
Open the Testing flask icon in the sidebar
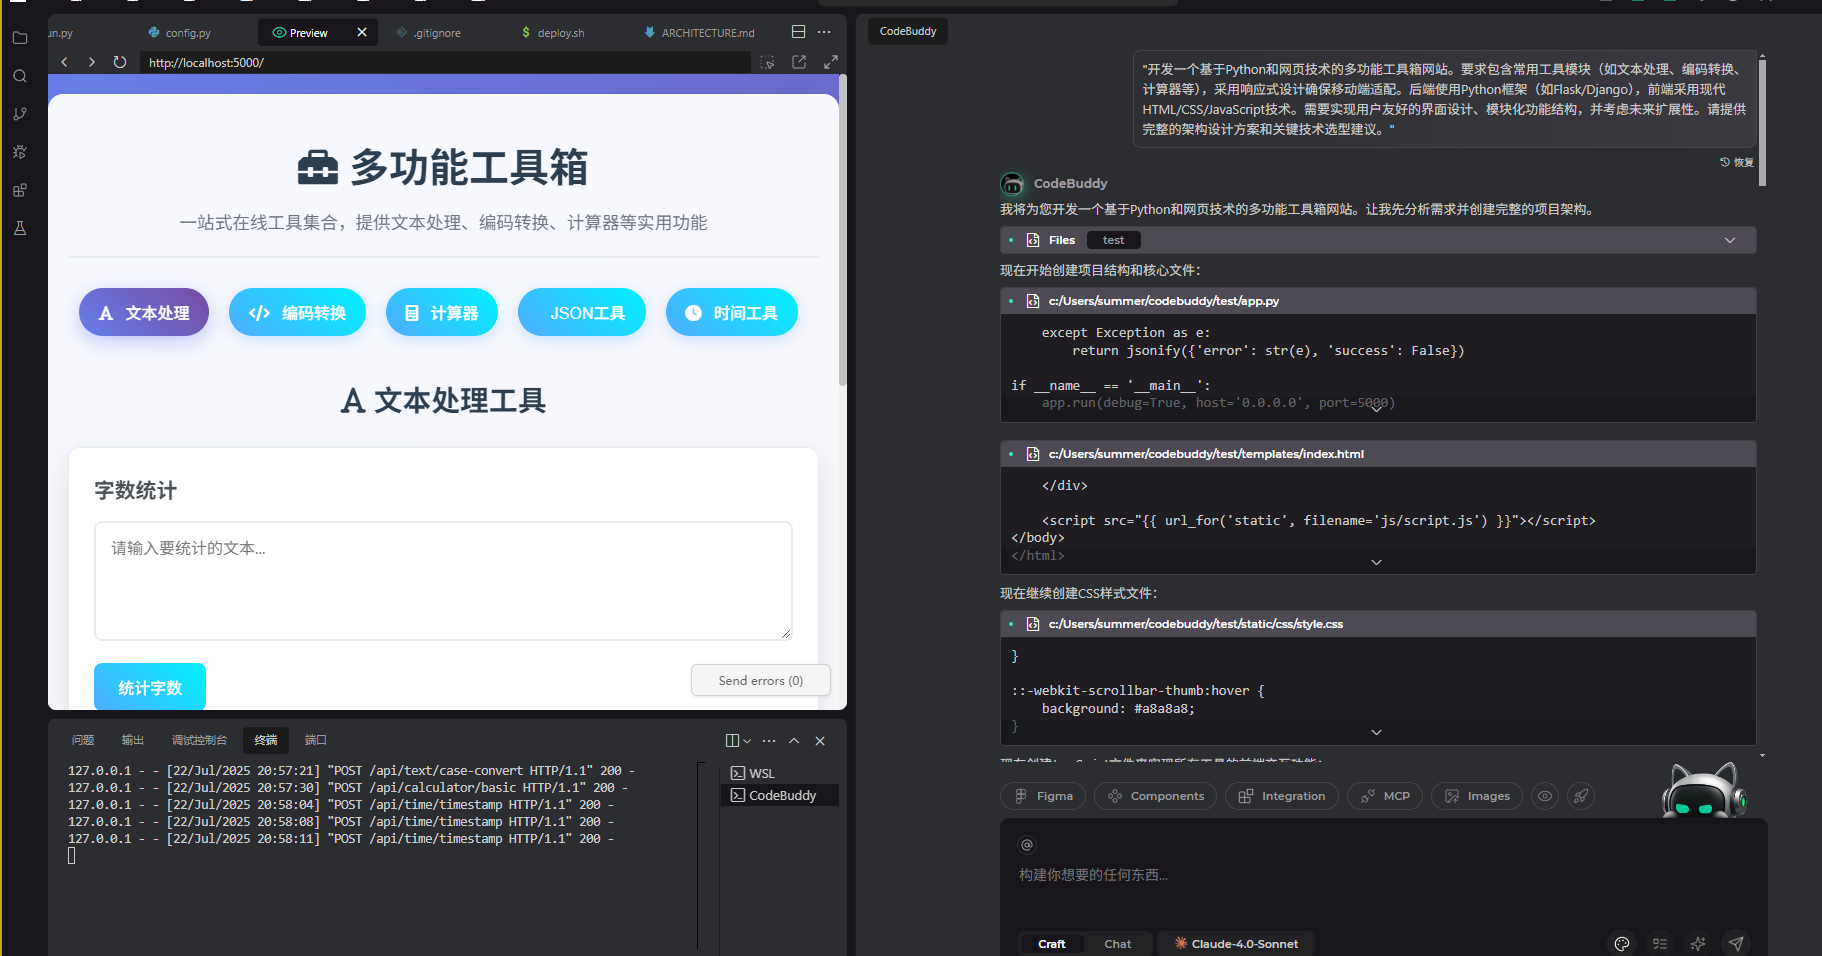[20, 228]
